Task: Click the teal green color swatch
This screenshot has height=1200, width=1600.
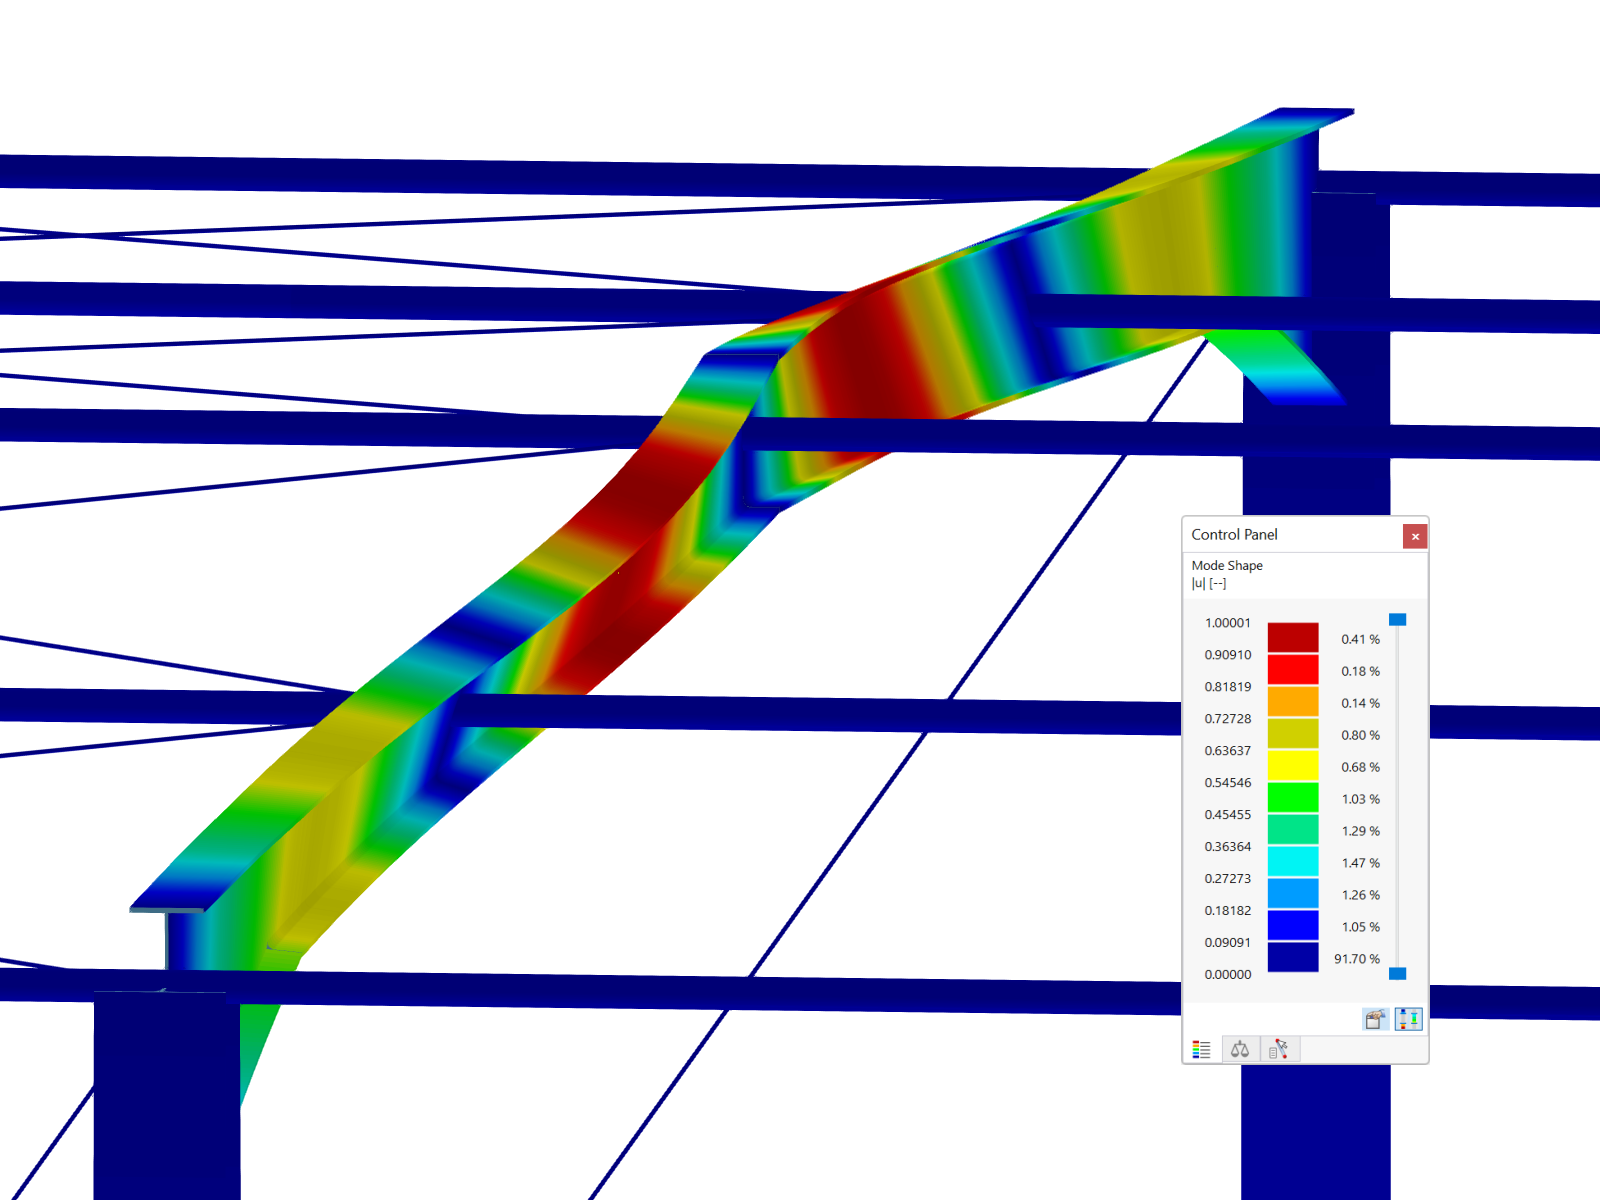Action: (1293, 830)
